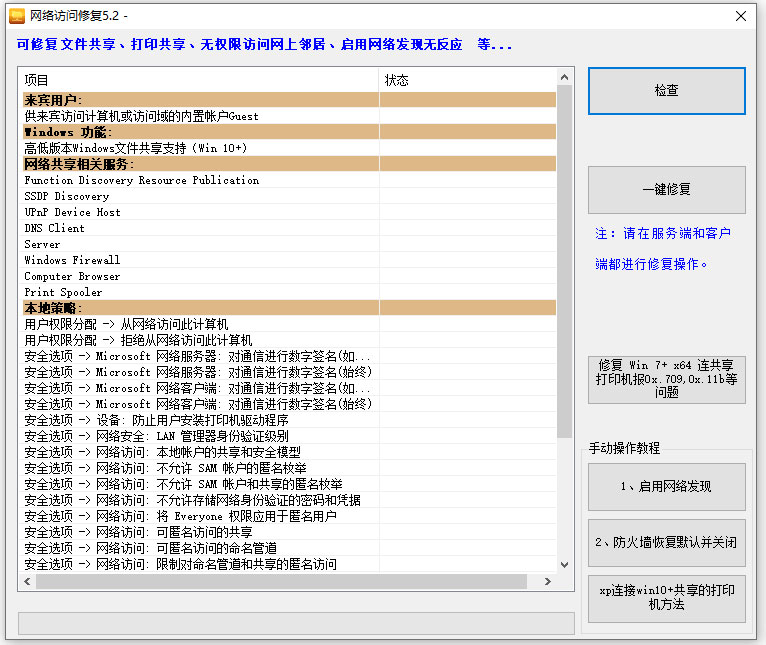Click the blue header description text

[x=264, y=44]
